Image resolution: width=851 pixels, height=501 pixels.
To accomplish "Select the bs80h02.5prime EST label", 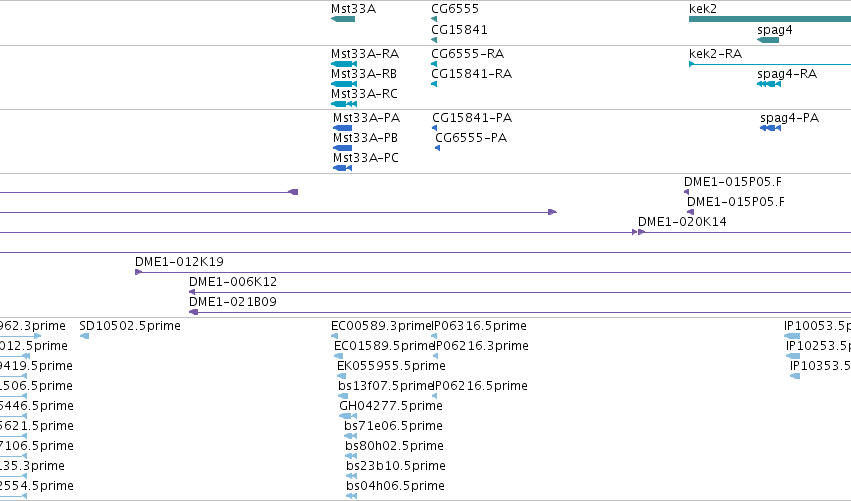I will pos(394,446).
